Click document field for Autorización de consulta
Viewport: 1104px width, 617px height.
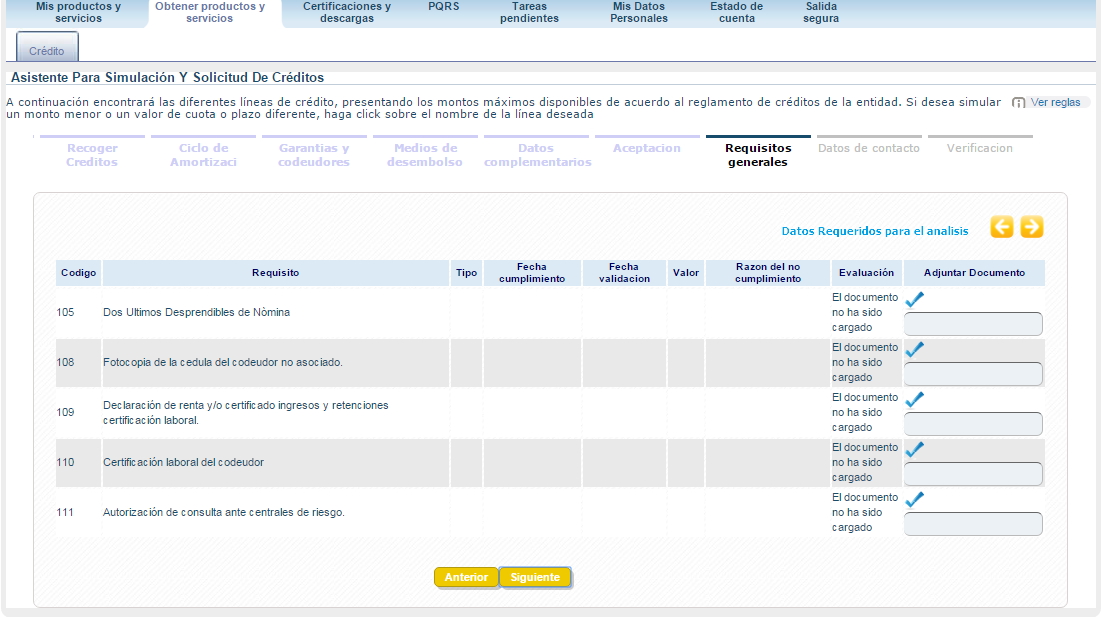973,524
